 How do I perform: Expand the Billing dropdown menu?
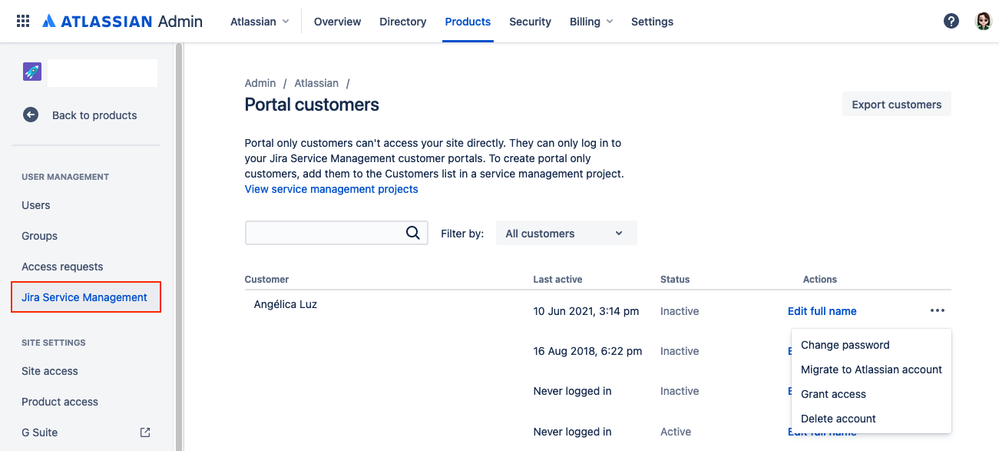(591, 22)
